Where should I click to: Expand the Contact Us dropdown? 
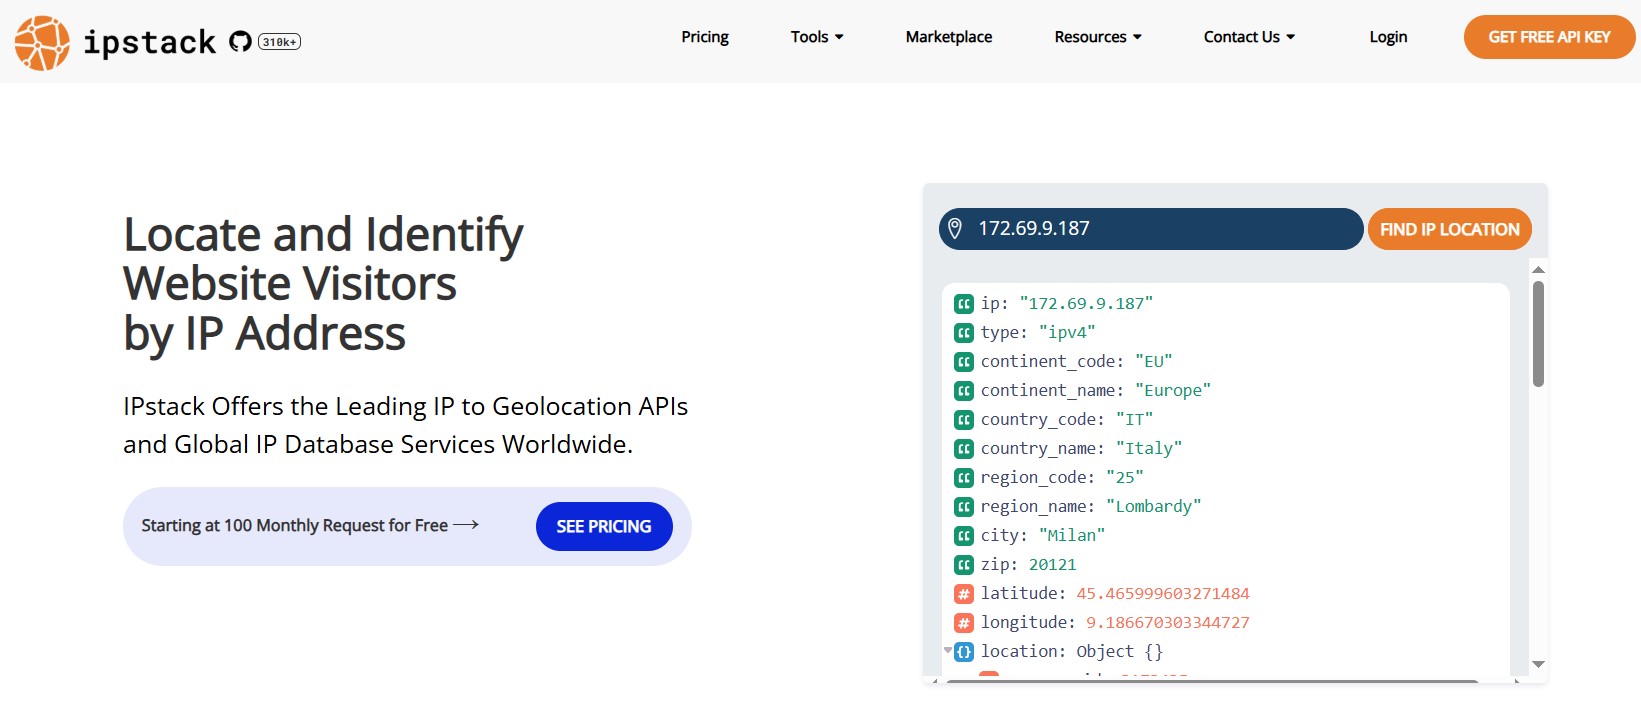[1249, 37]
